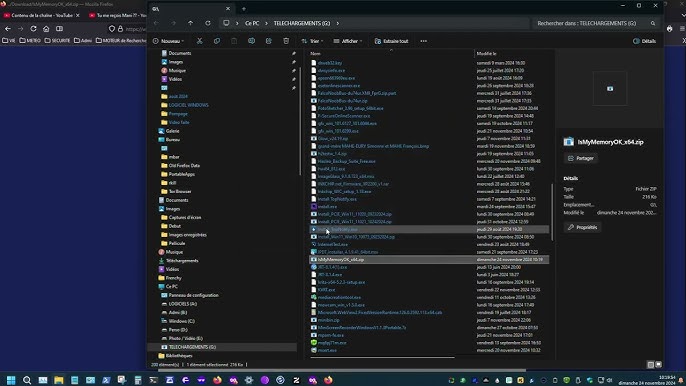Select the G:\ Explorer tab
This screenshot has width=686, height=386.
coord(191,9)
